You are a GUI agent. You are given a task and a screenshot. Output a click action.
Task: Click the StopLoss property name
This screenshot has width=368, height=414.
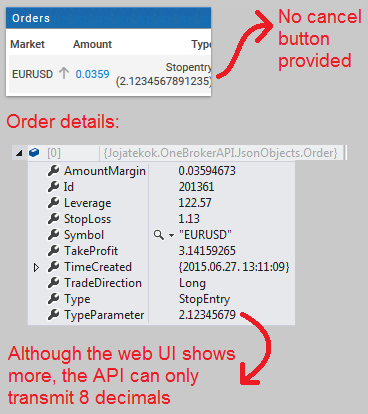click(87, 219)
